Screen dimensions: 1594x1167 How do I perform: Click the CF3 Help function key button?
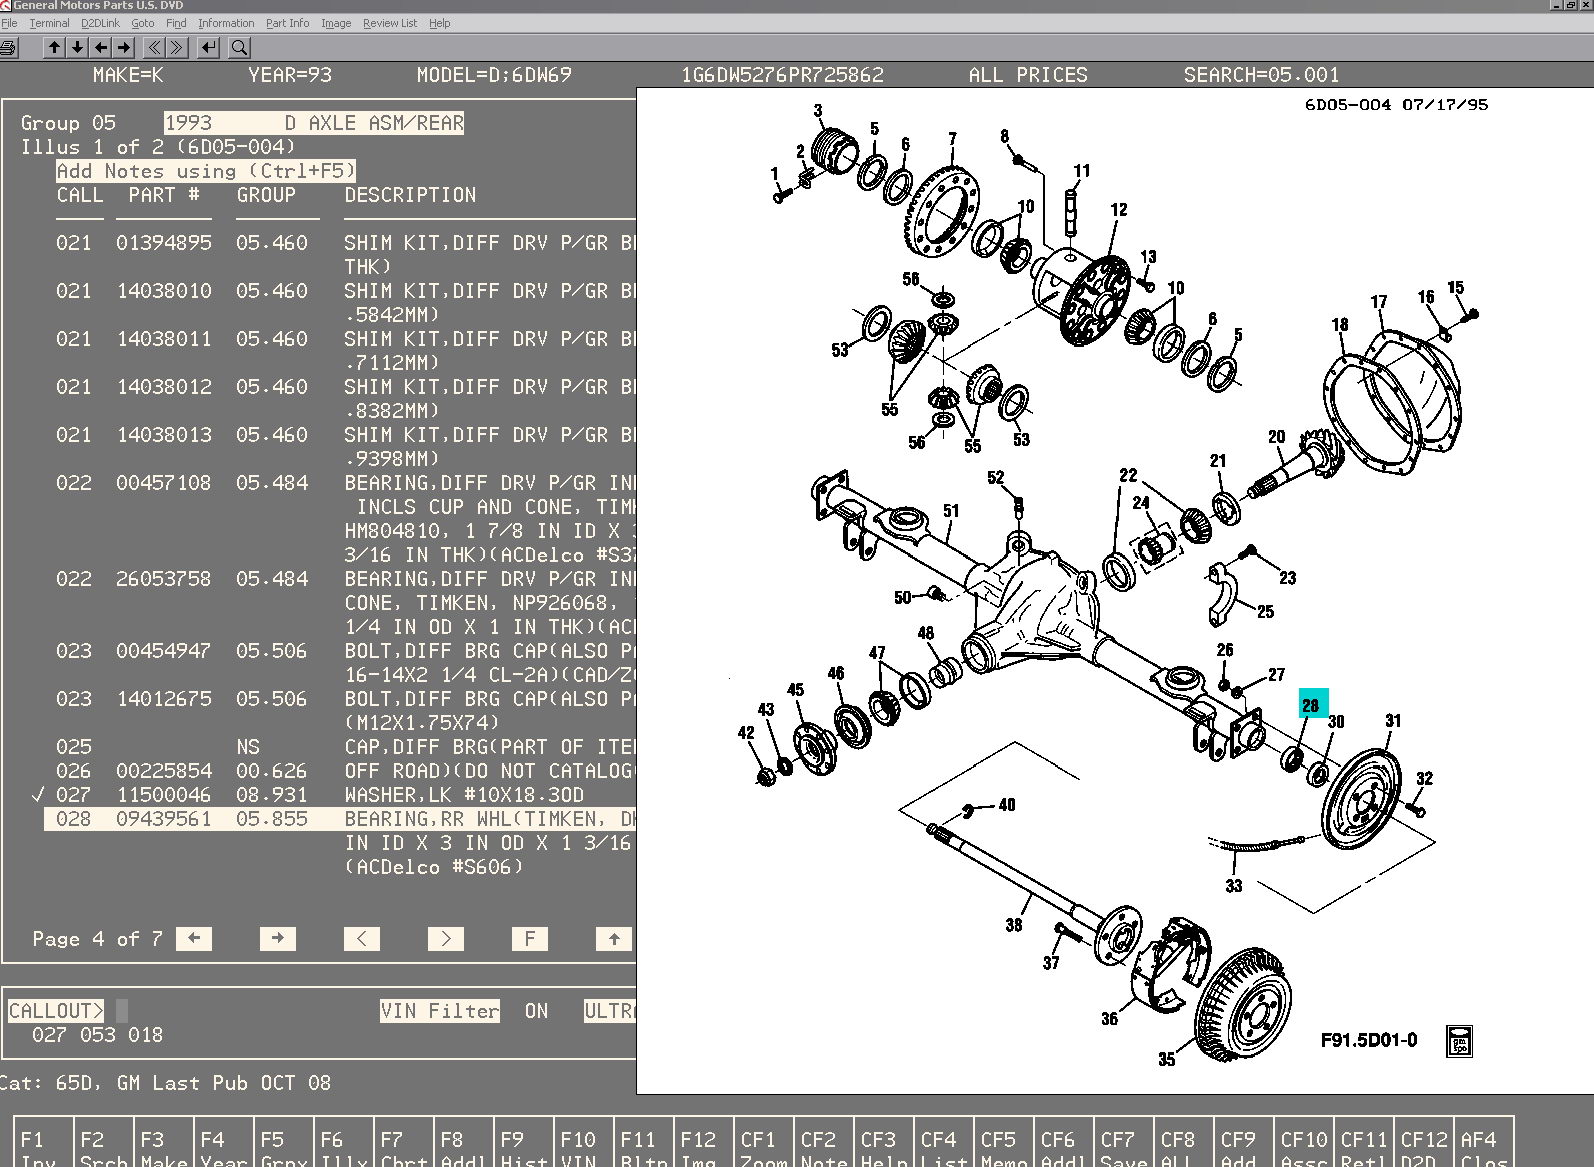tap(883, 1141)
